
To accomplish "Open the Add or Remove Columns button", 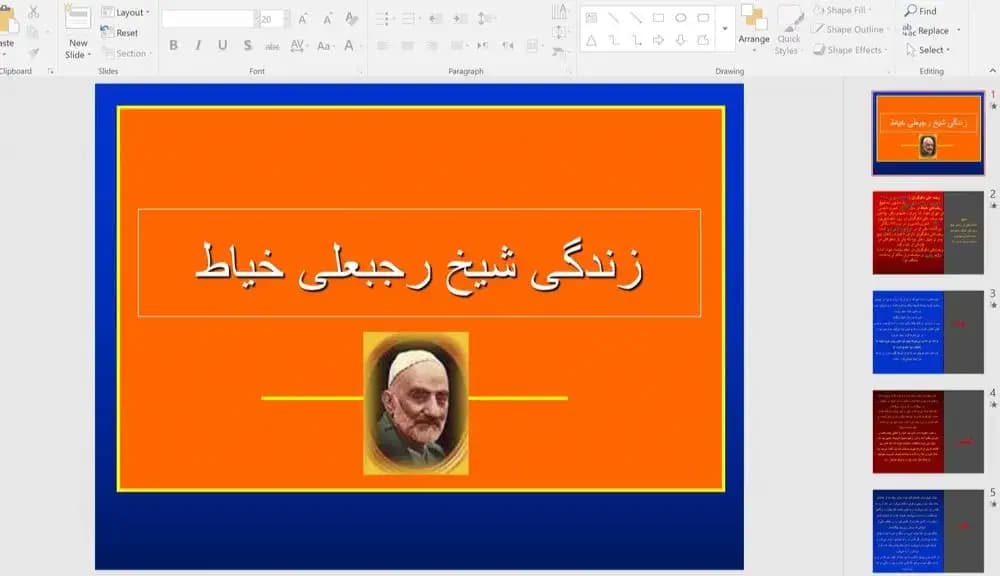I will click(533, 45).
